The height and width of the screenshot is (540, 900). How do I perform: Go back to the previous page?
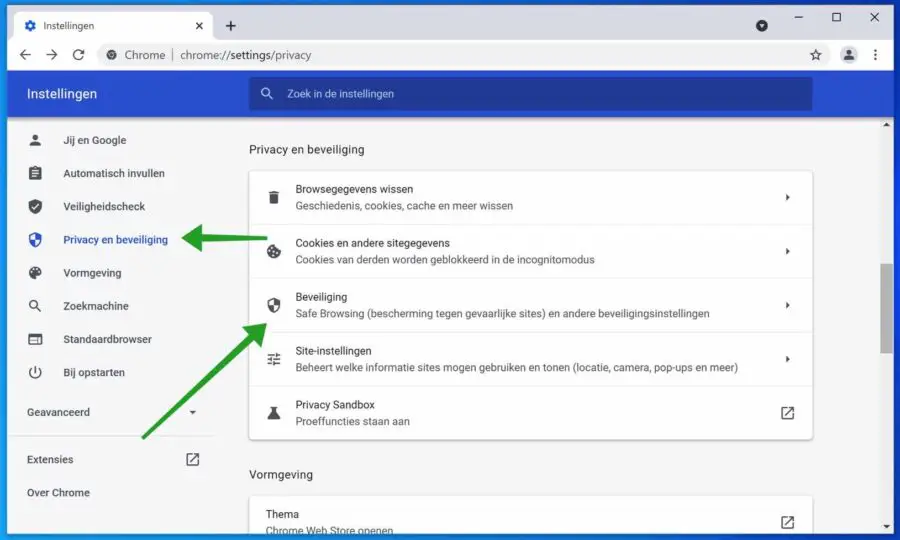tap(25, 55)
